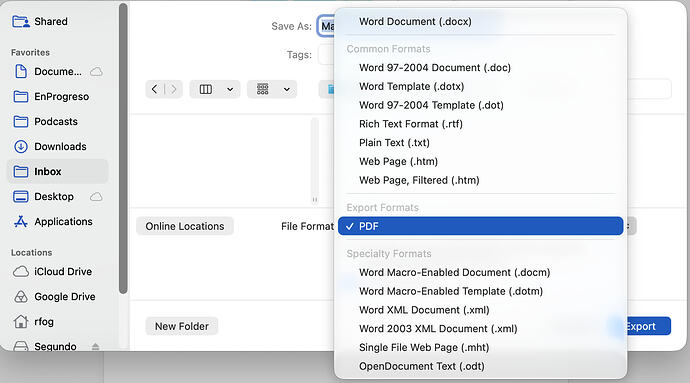Click the column divider resize handle
Image resolution: width=690 pixels, height=383 pixels.
click(x=315, y=199)
